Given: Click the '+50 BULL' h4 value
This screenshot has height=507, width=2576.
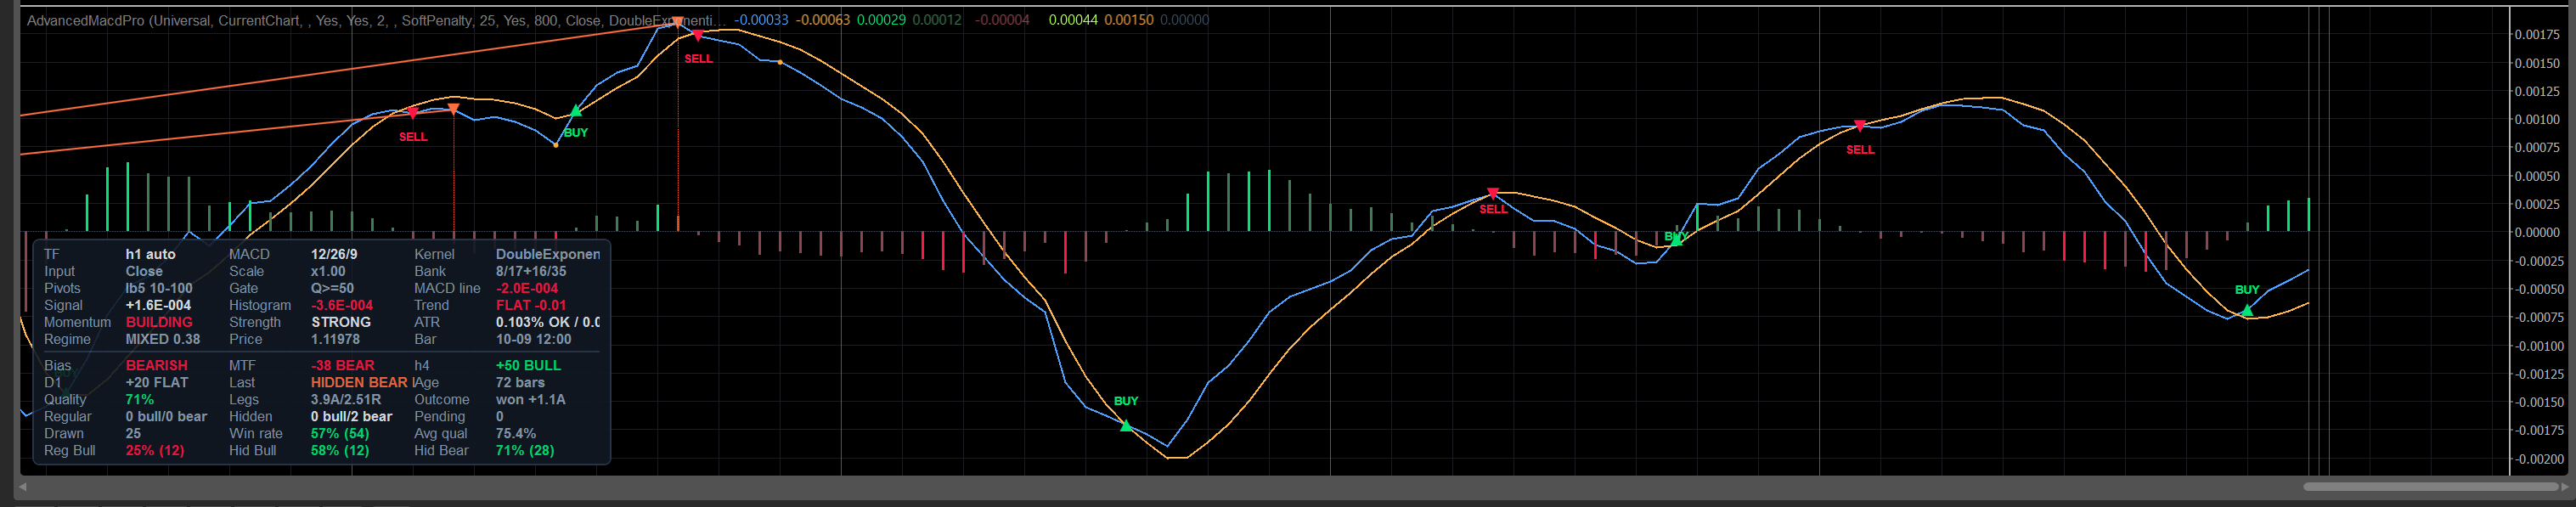Looking at the screenshot, I should (x=528, y=365).
